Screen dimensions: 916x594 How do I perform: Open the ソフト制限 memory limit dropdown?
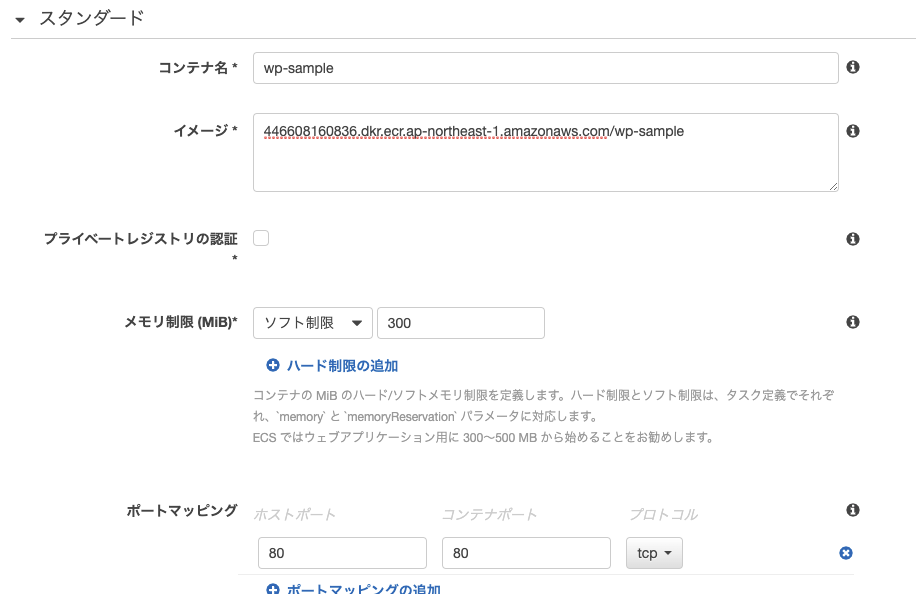coord(313,323)
